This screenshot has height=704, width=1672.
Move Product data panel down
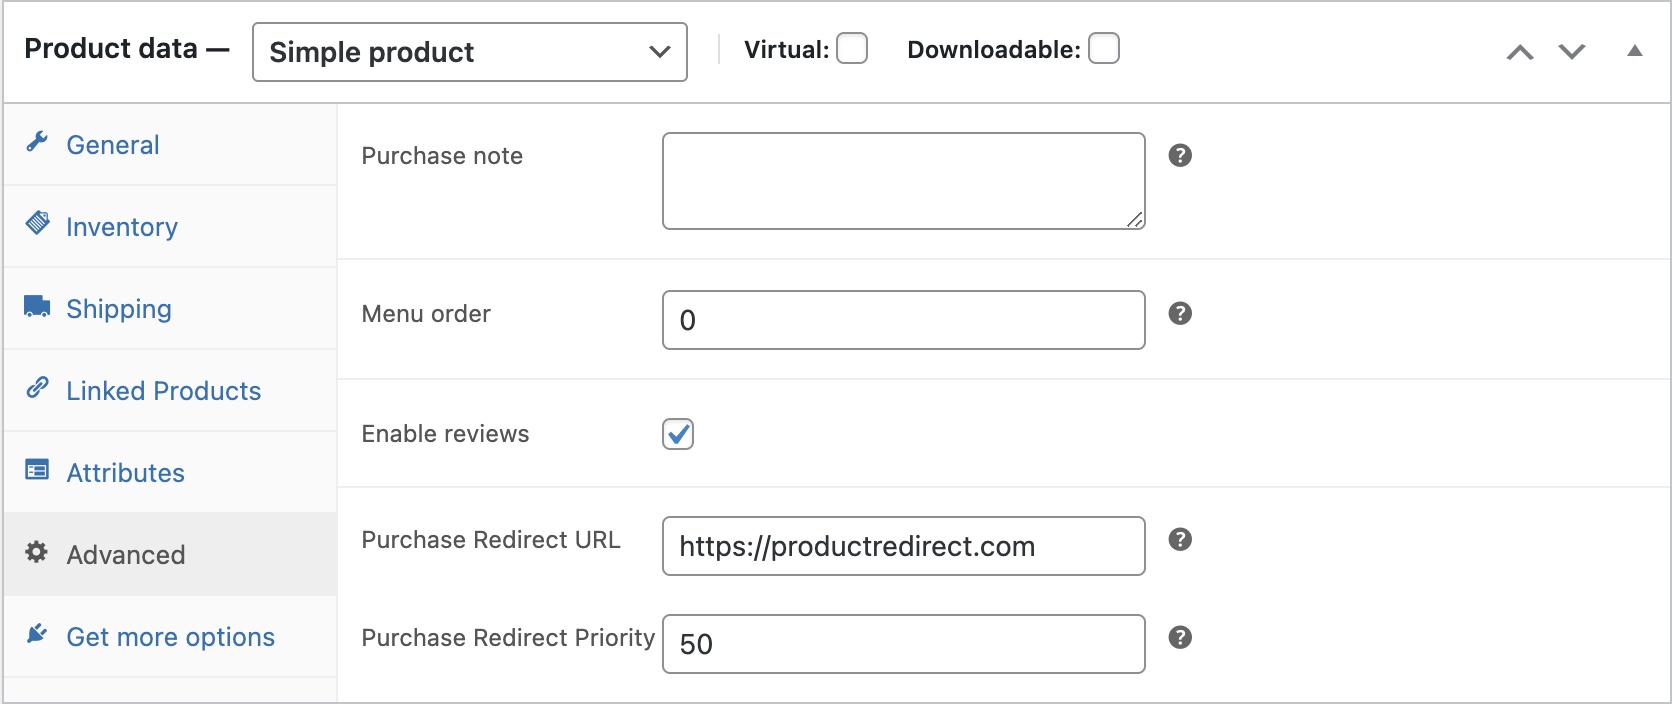1572,52
